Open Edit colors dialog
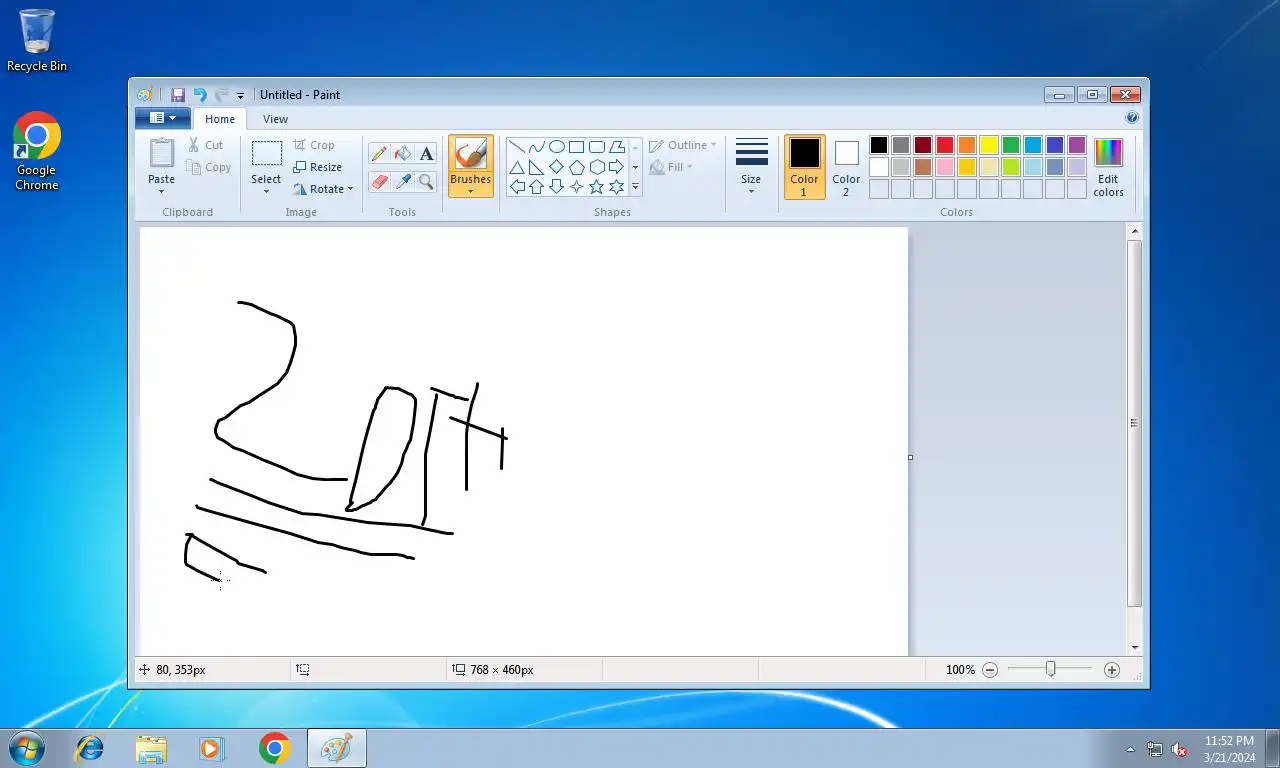 click(x=1108, y=167)
